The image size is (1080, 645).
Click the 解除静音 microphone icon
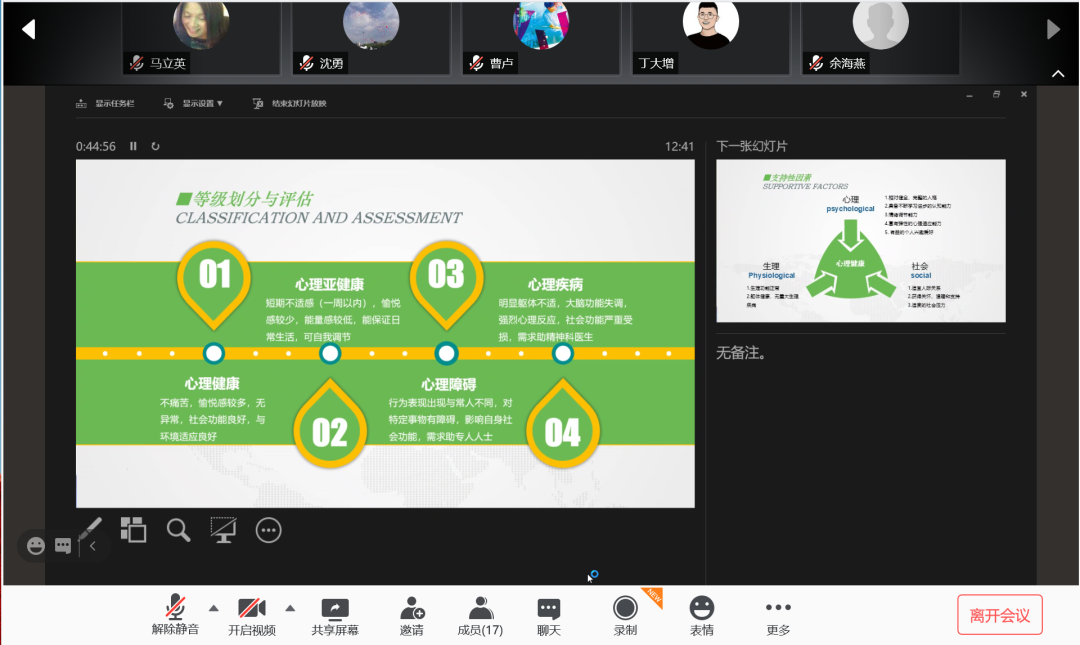point(175,608)
